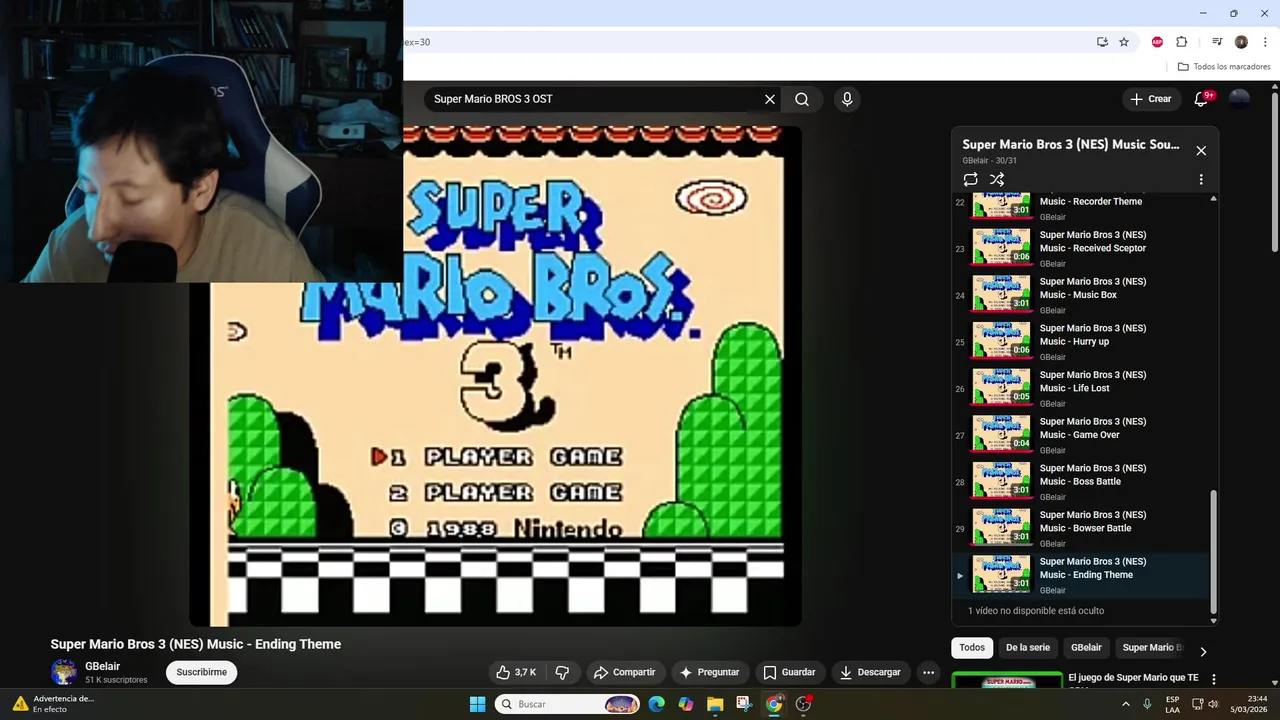
Task: Click the Compartir button
Action: coord(624,672)
